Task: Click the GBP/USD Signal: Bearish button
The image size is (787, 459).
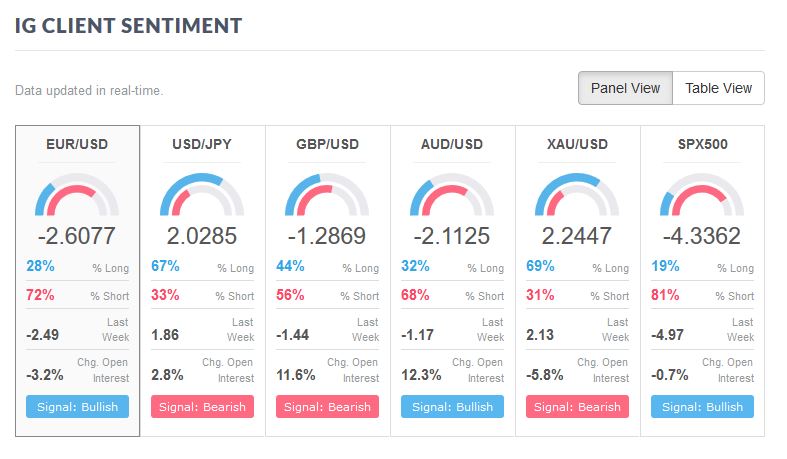Action: (327, 407)
